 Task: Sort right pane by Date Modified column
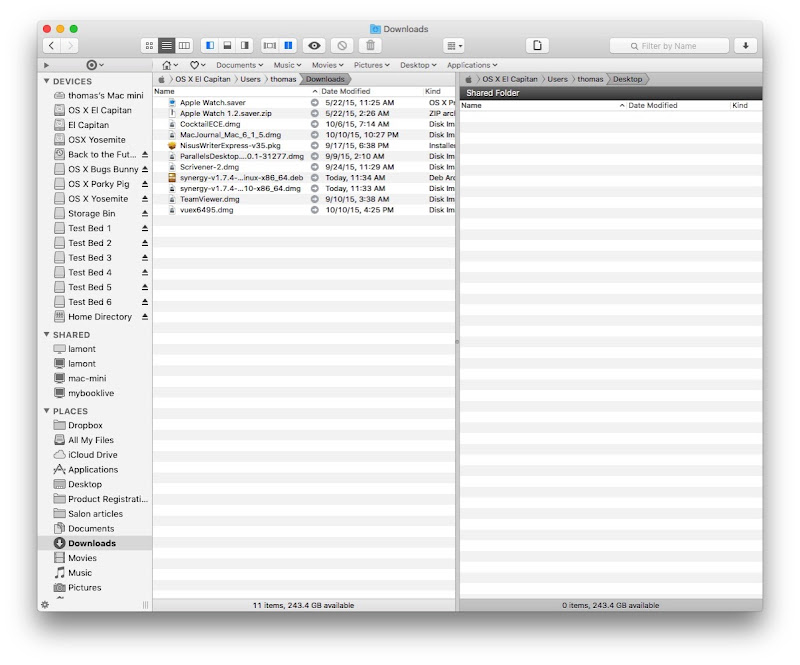(678, 105)
